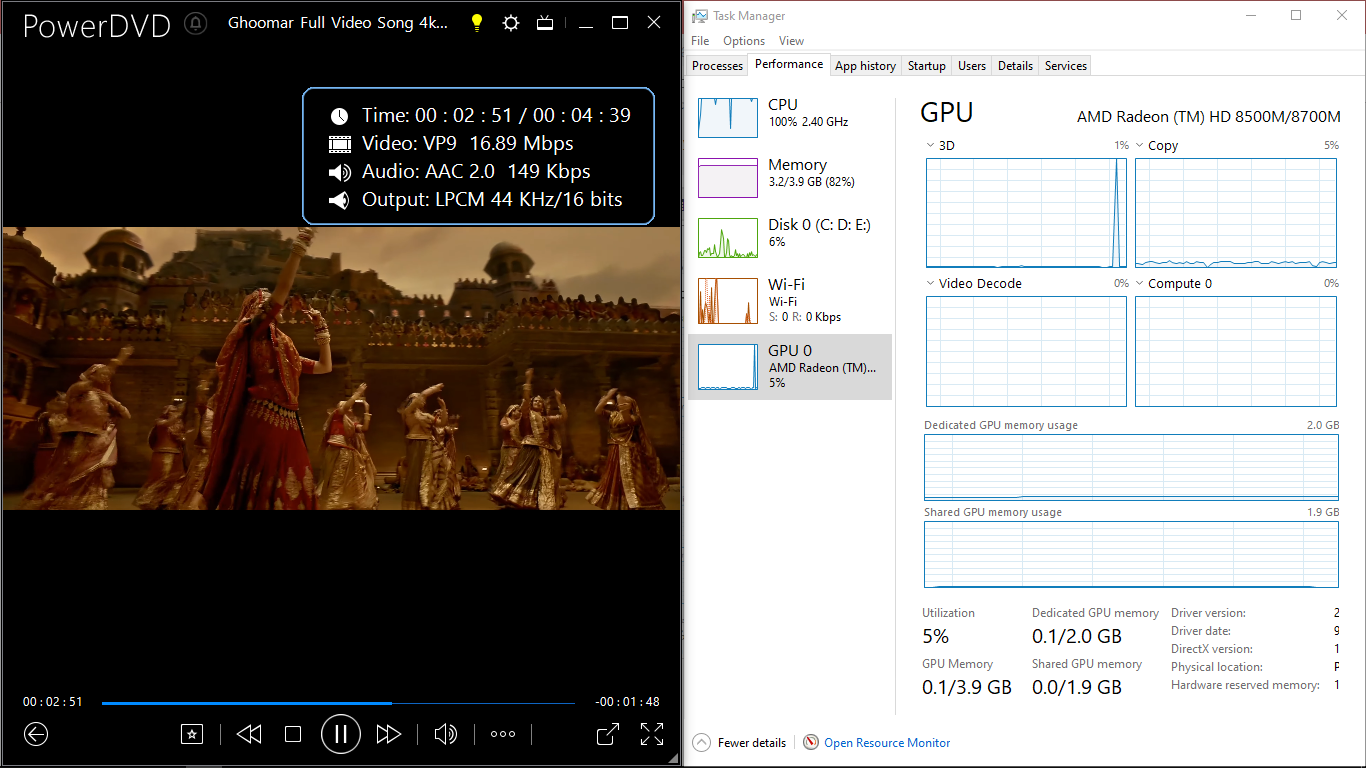This screenshot has height=768, width=1366.
Task: Click the Shared GPU memory usage graph
Action: pyautogui.click(x=1131, y=554)
